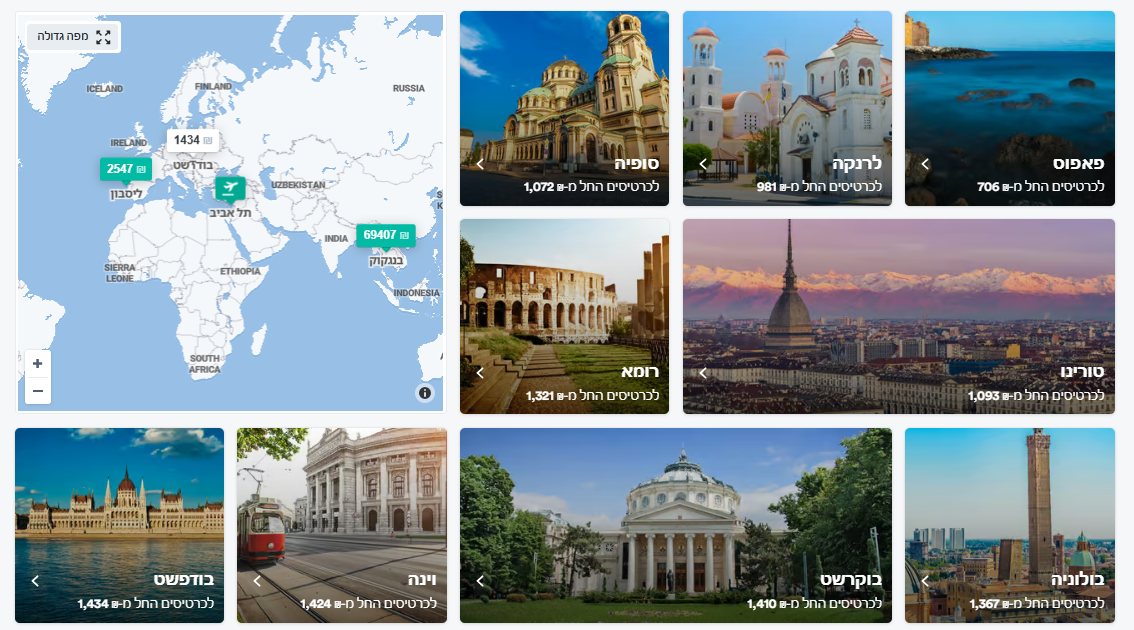Open the map info icon
This screenshot has height=630, width=1134.
point(425,393)
